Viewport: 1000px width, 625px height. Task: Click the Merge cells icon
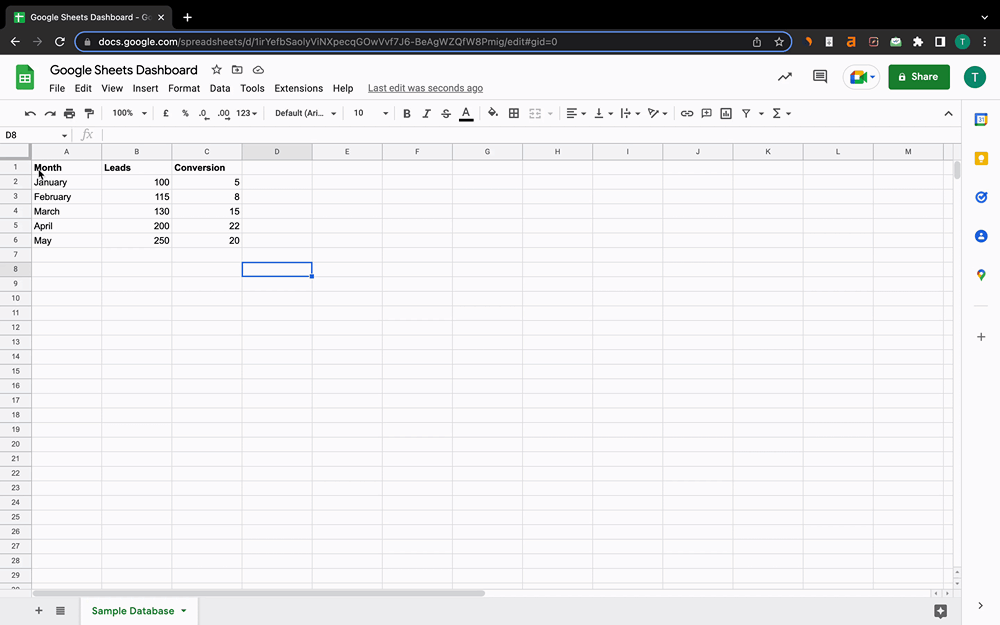[x=535, y=114]
